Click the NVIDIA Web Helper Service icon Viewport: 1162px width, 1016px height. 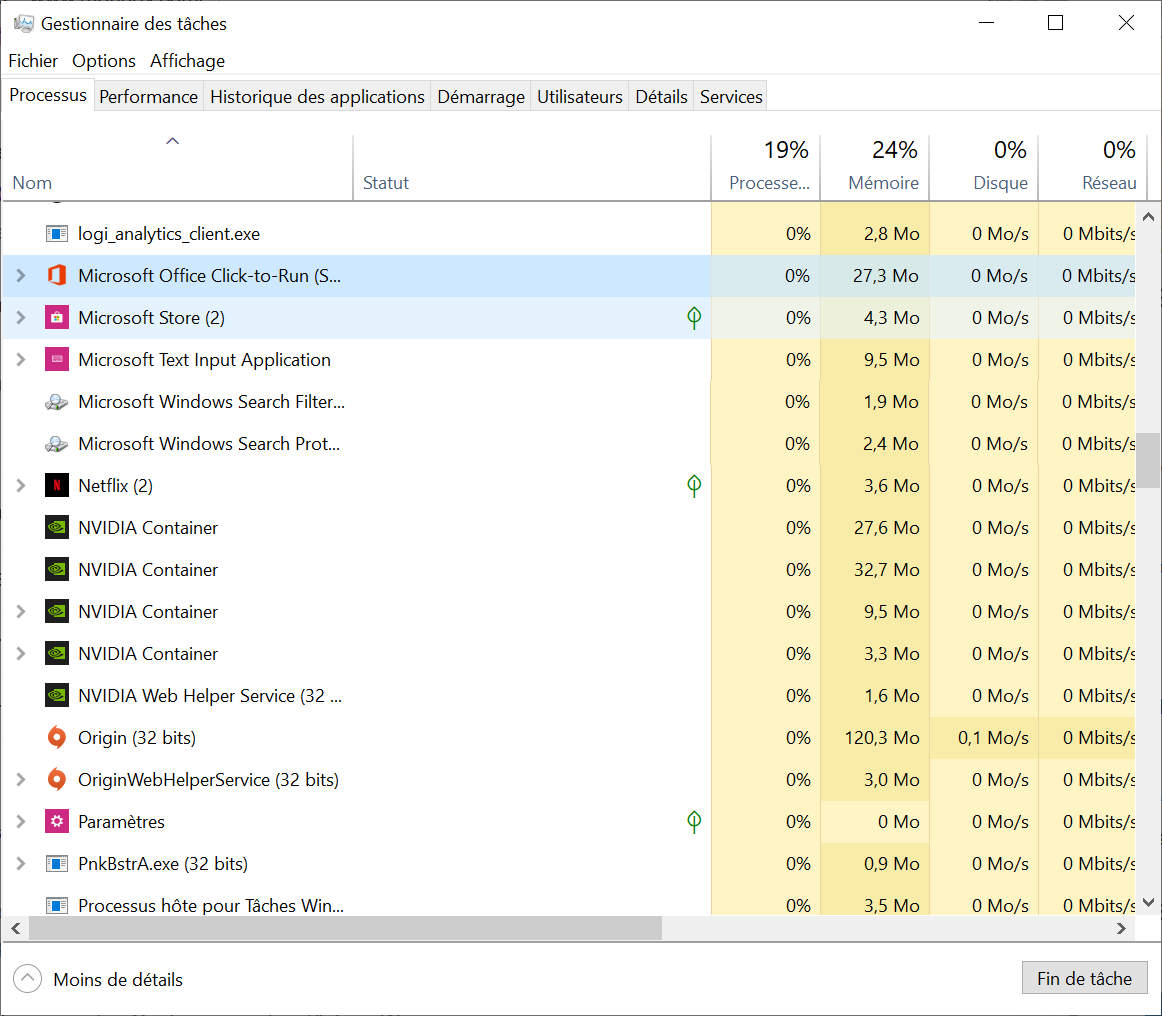pyautogui.click(x=56, y=696)
